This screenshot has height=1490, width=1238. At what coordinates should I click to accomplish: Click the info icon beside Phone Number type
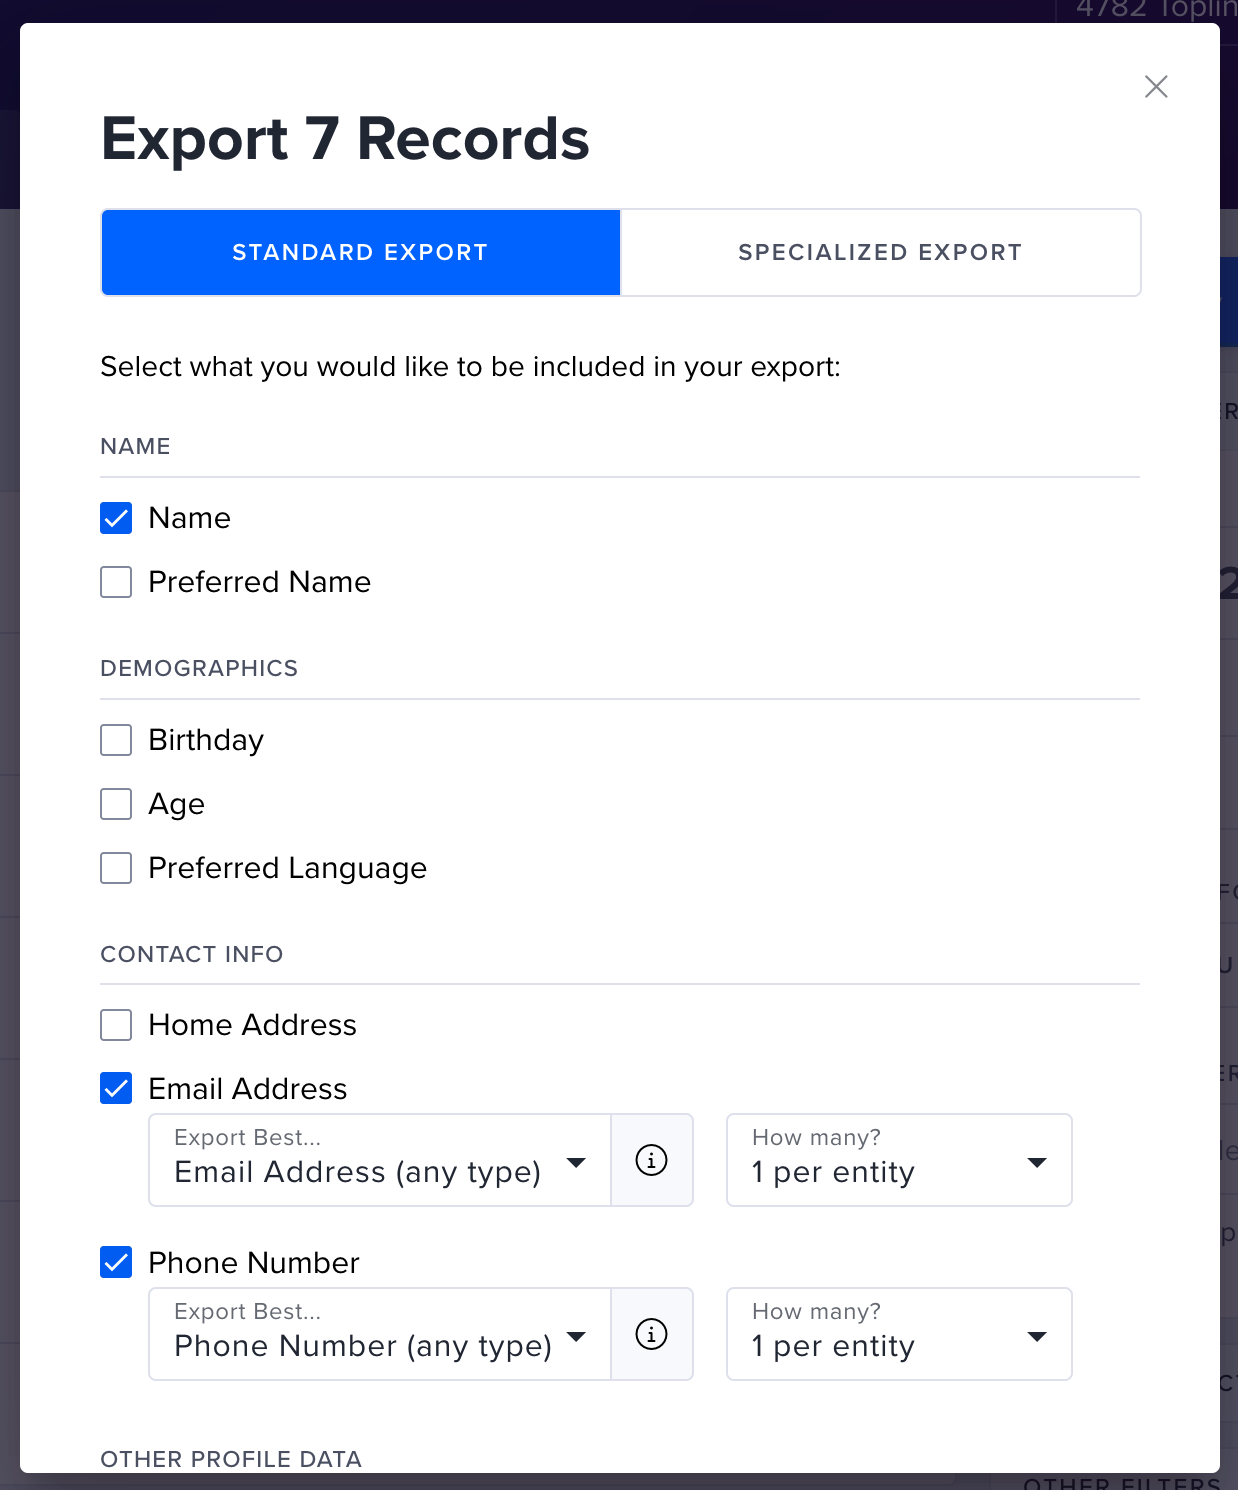click(x=652, y=1334)
